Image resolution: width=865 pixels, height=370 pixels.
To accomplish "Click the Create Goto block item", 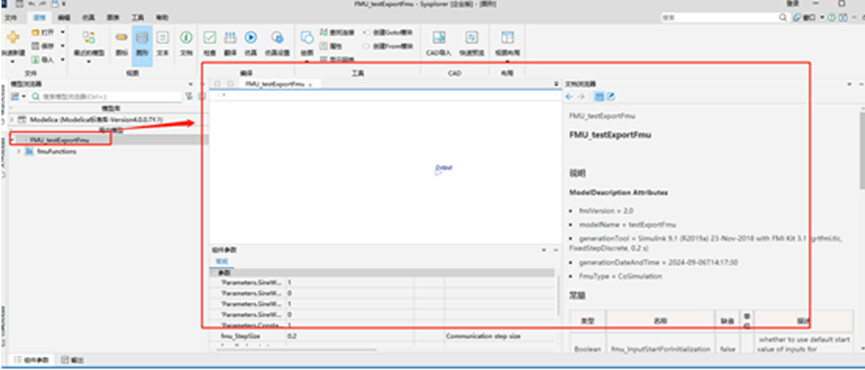I will [x=388, y=33].
